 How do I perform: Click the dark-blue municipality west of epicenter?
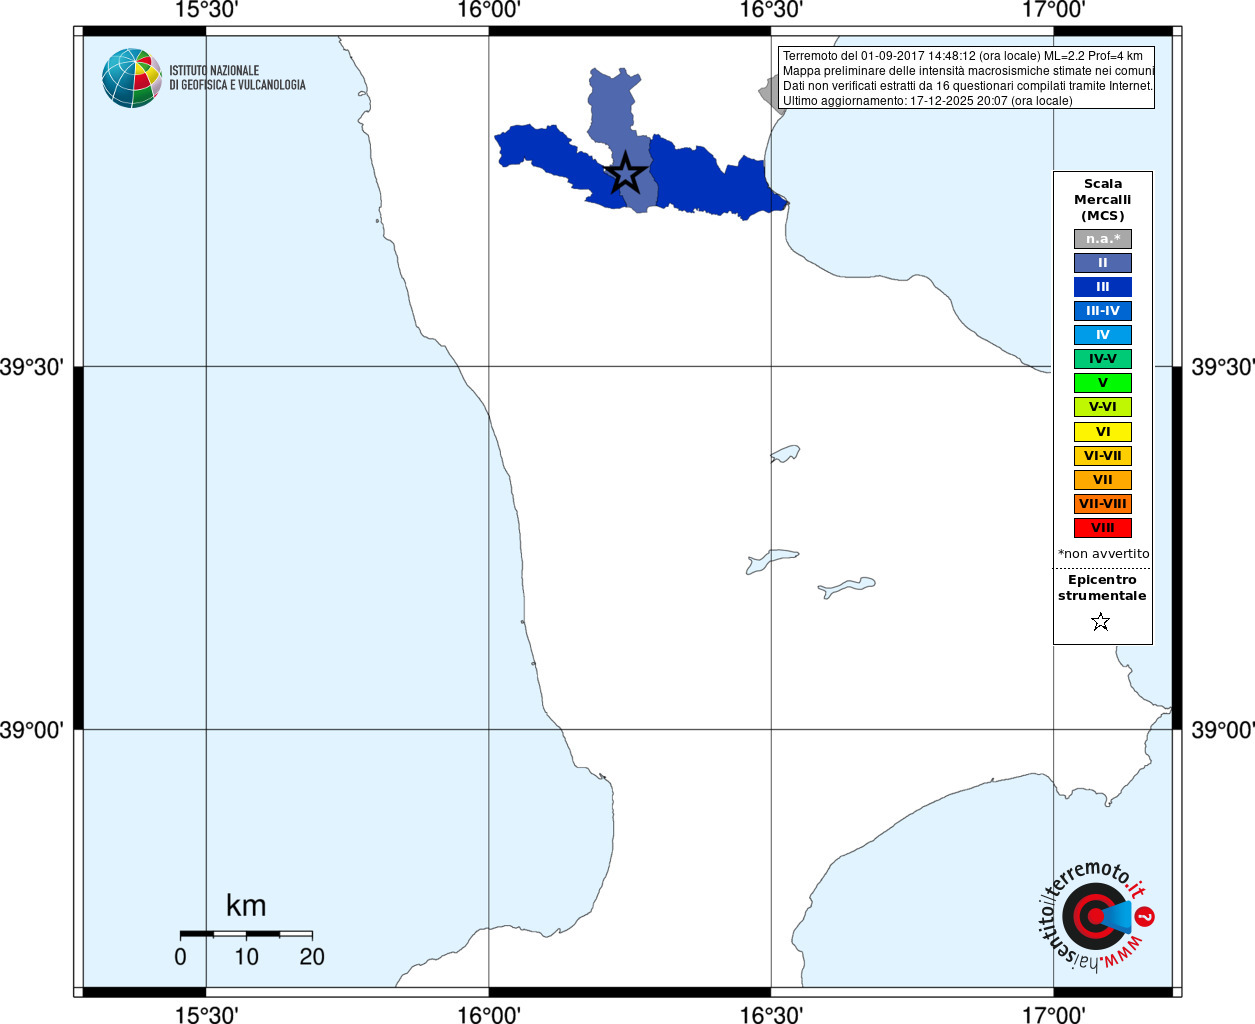[x=550, y=160]
